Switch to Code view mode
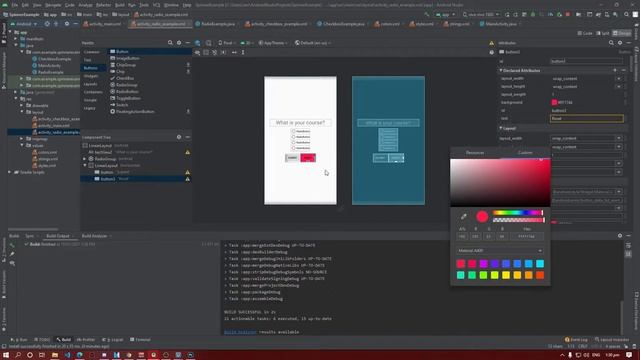This screenshot has width=640, height=360. pos(585,33)
